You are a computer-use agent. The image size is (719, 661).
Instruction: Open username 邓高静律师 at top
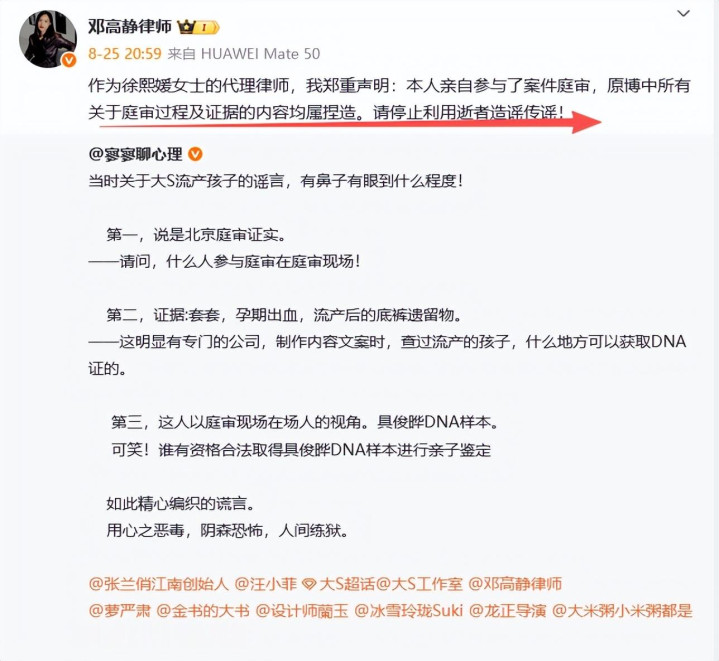point(130,27)
